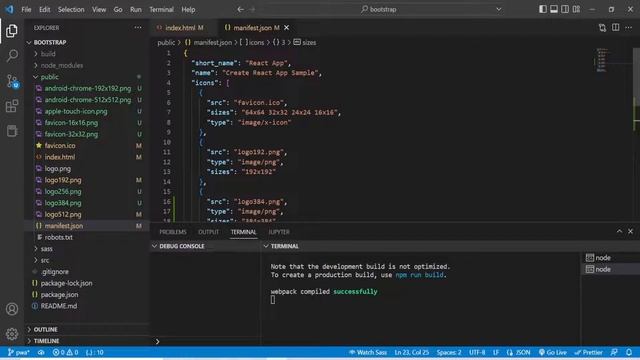
Task: Expand the TIMELINE section
Action: click(x=87, y=341)
